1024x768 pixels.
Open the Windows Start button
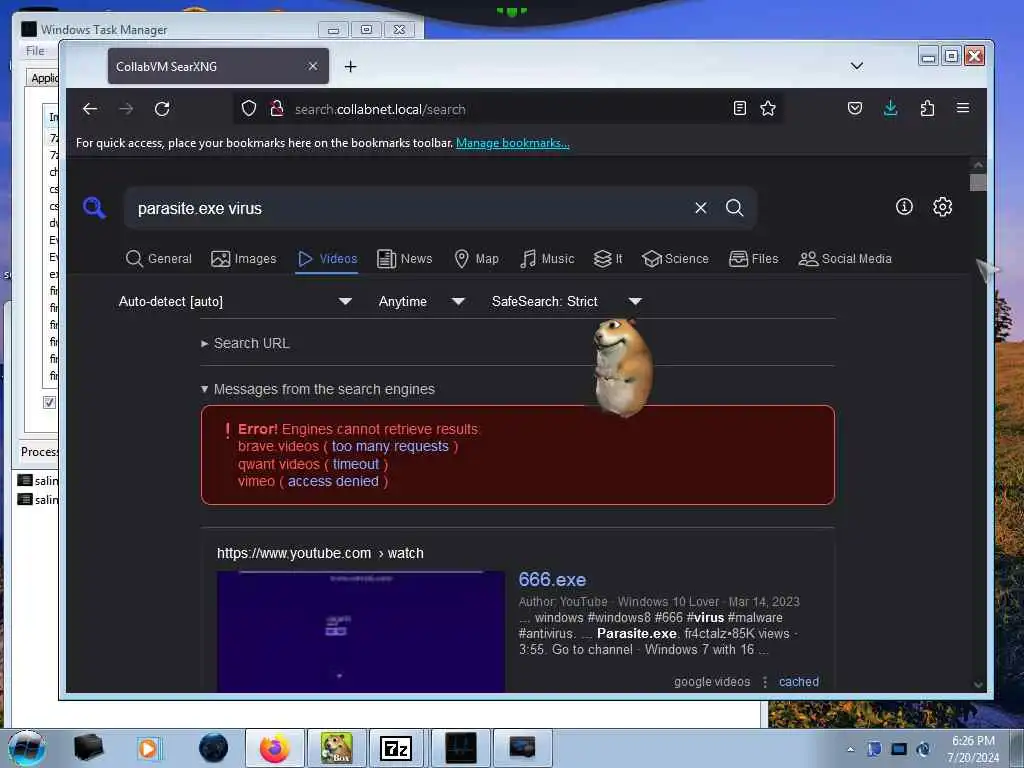point(27,748)
